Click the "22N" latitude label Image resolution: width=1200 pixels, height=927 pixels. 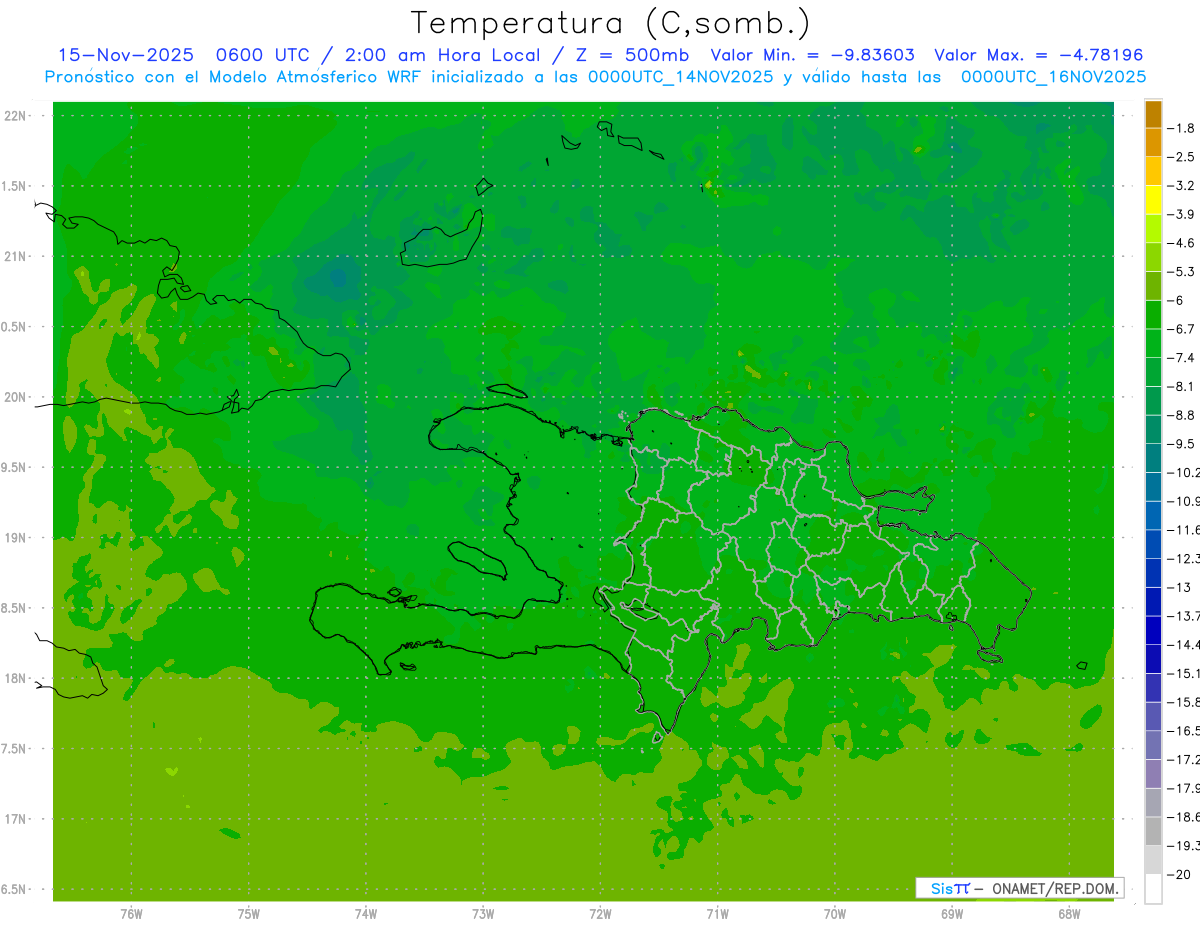pyautogui.click(x=16, y=116)
